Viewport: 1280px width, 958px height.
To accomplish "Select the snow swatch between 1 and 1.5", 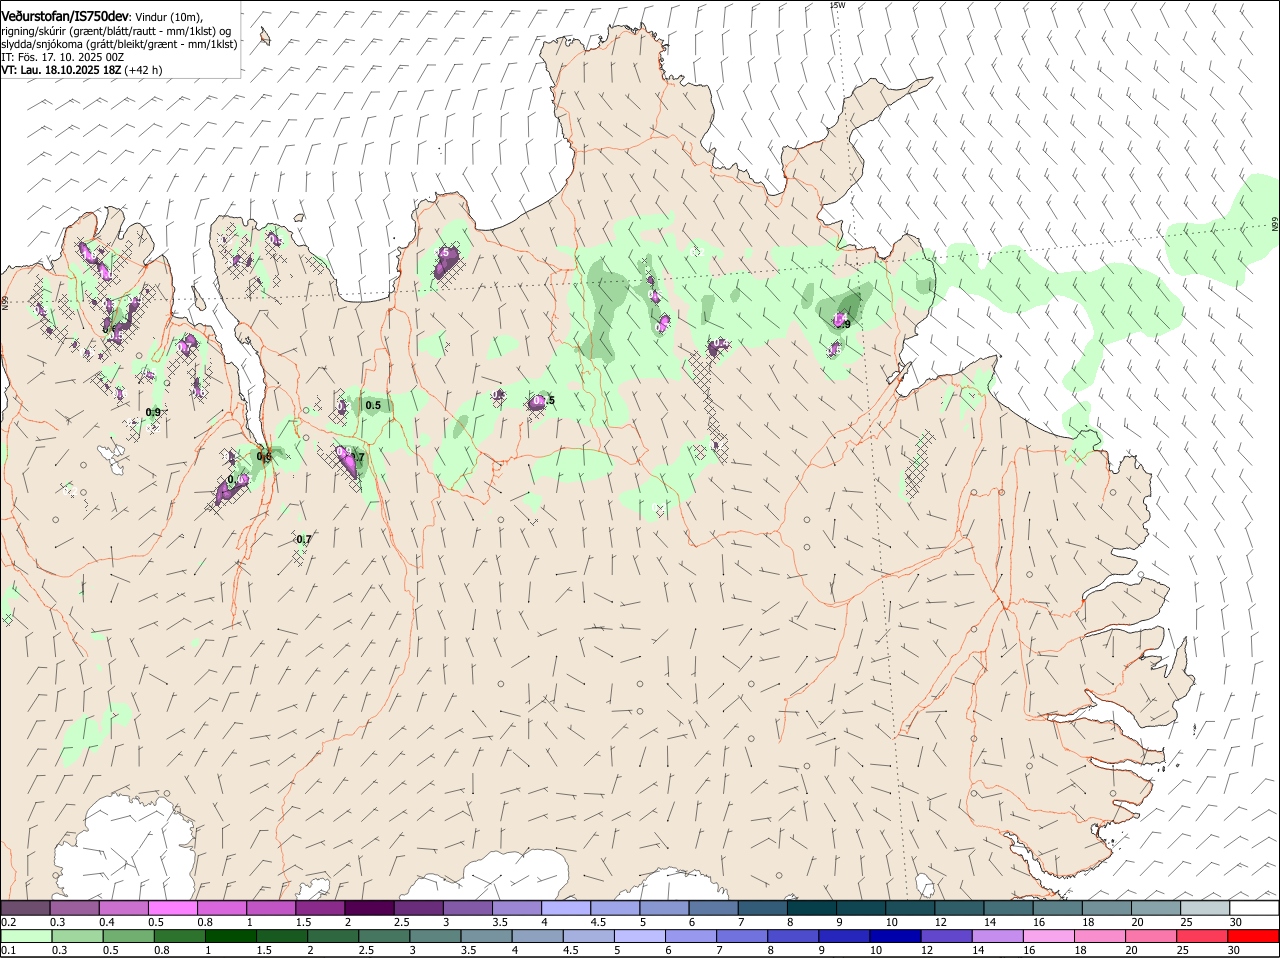I will [x=271, y=908].
